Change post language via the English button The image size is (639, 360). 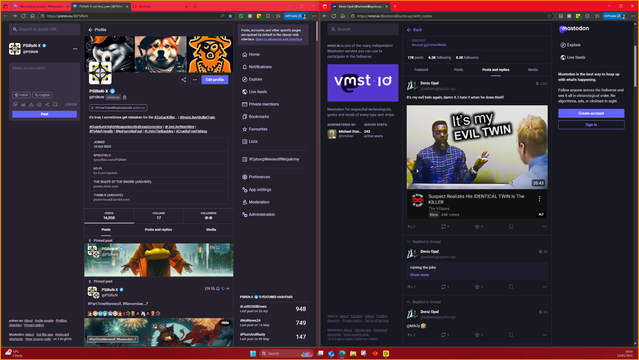pos(42,95)
